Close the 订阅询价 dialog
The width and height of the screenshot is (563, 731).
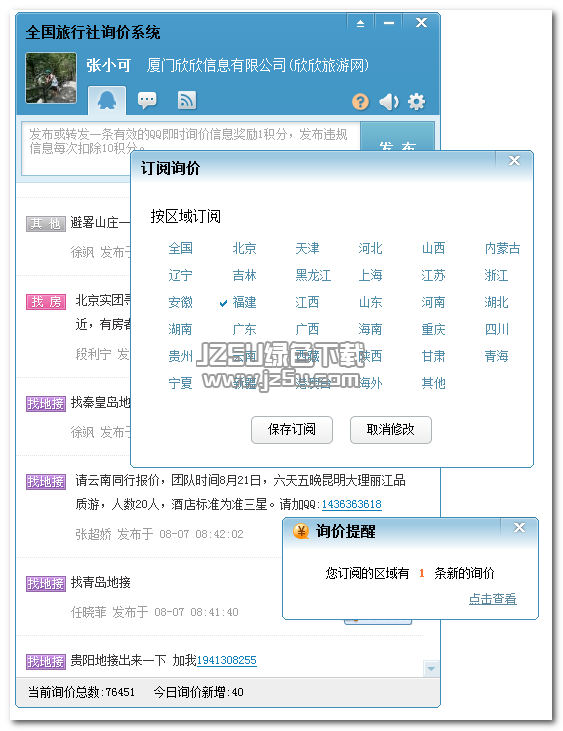click(515, 161)
